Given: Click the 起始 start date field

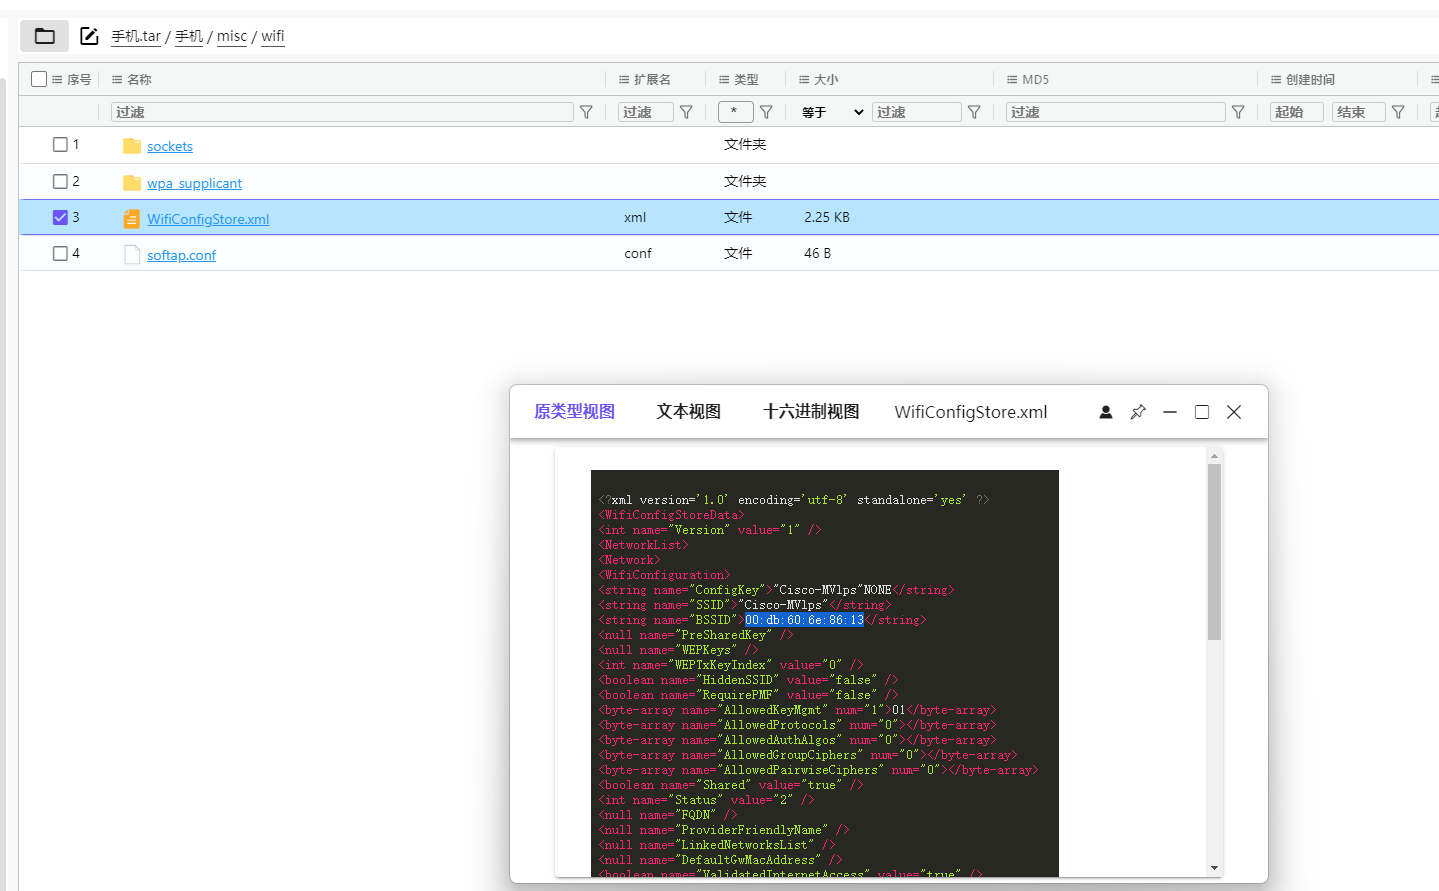Looking at the screenshot, I should 1297,112.
